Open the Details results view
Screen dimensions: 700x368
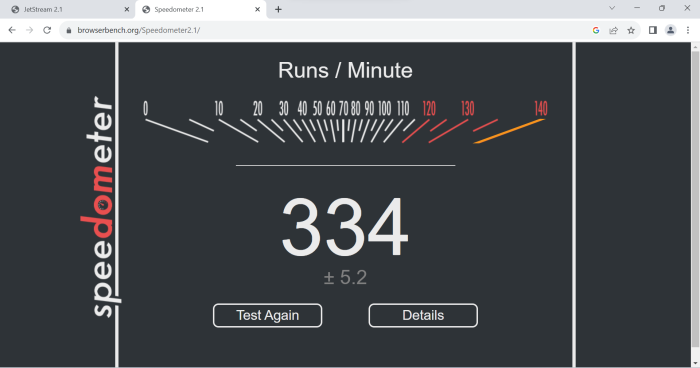point(423,315)
